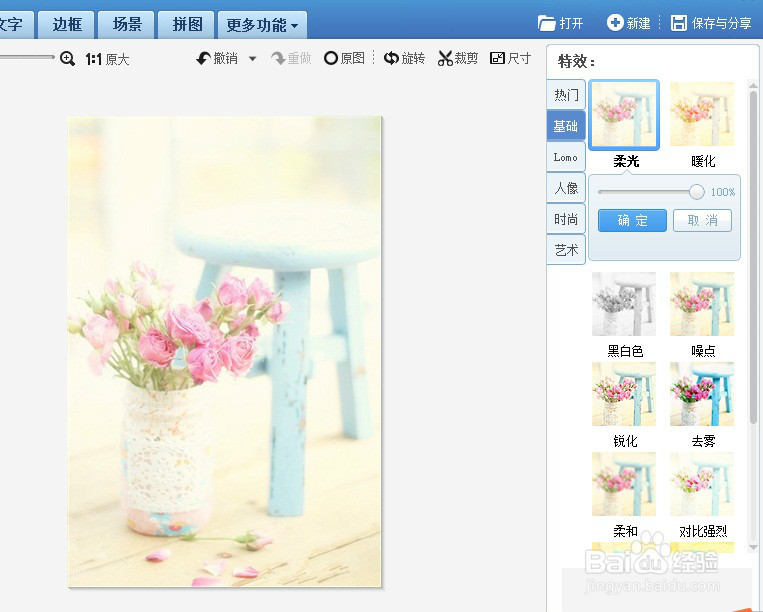Select the Lomo effects category
This screenshot has width=763, height=612.
566,157
